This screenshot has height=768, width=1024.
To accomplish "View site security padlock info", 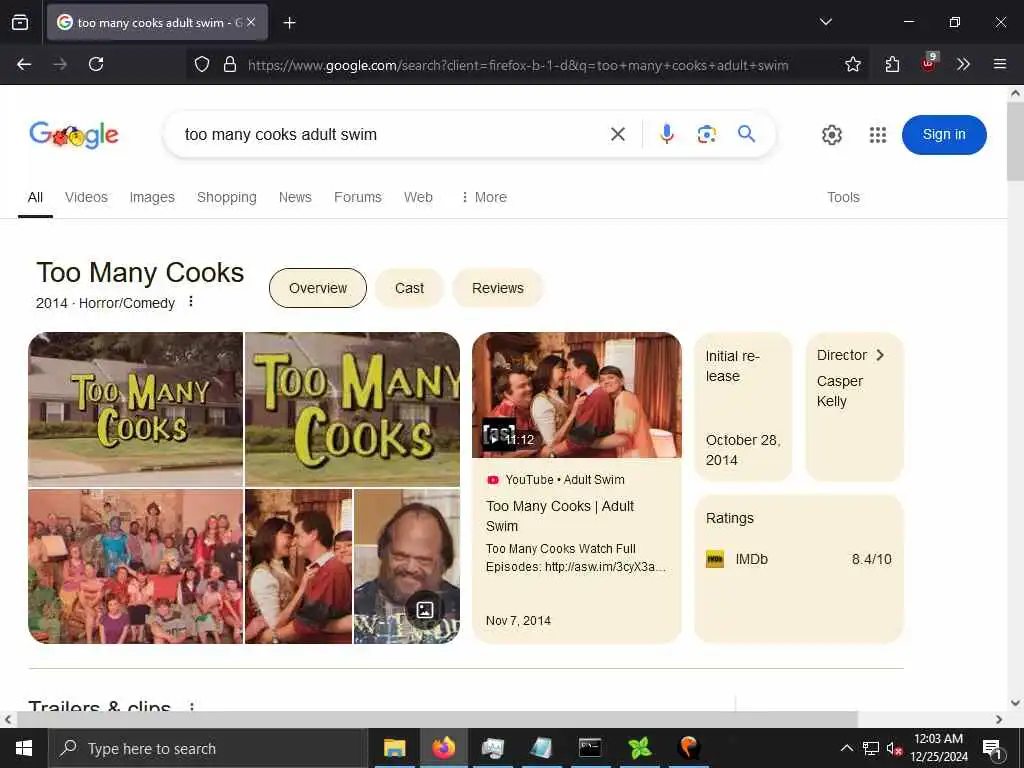I will pos(230,64).
